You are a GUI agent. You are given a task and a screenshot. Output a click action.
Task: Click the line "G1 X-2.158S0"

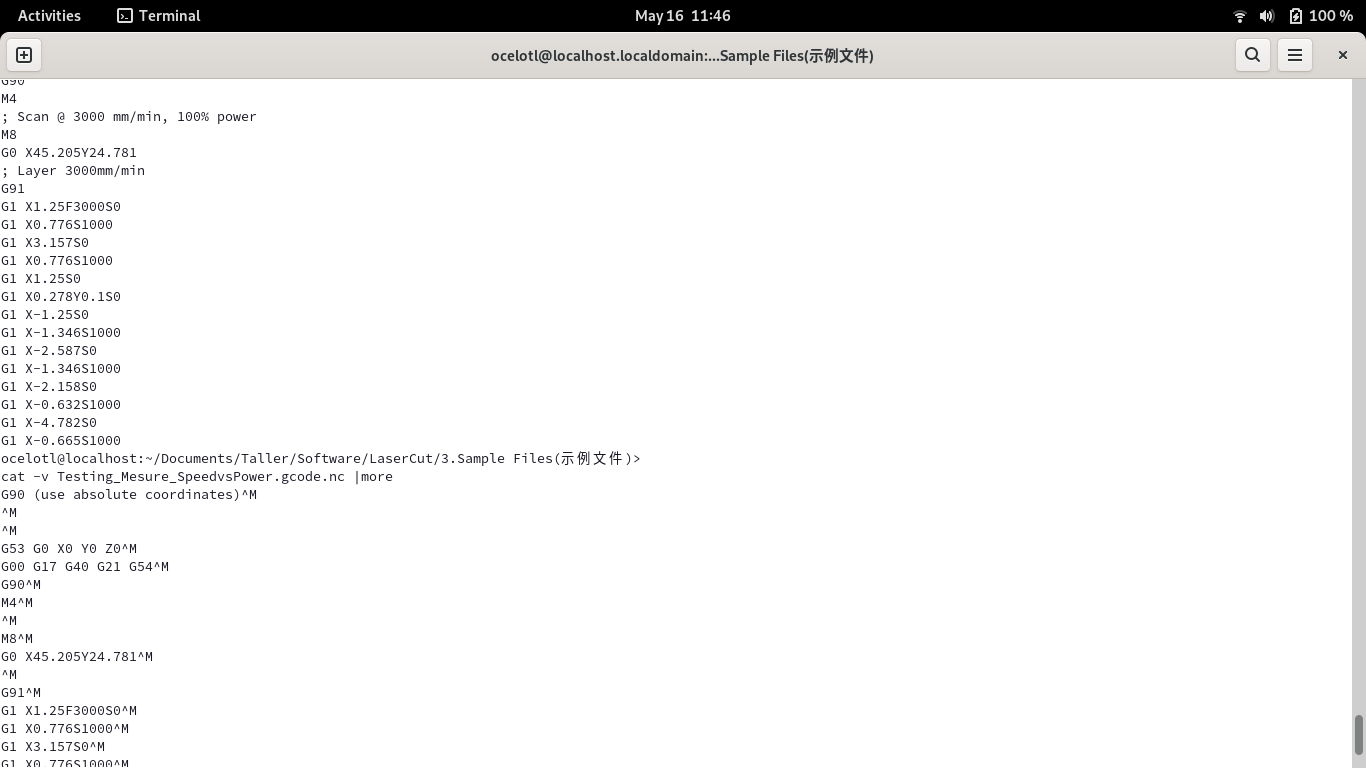point(49,387)
